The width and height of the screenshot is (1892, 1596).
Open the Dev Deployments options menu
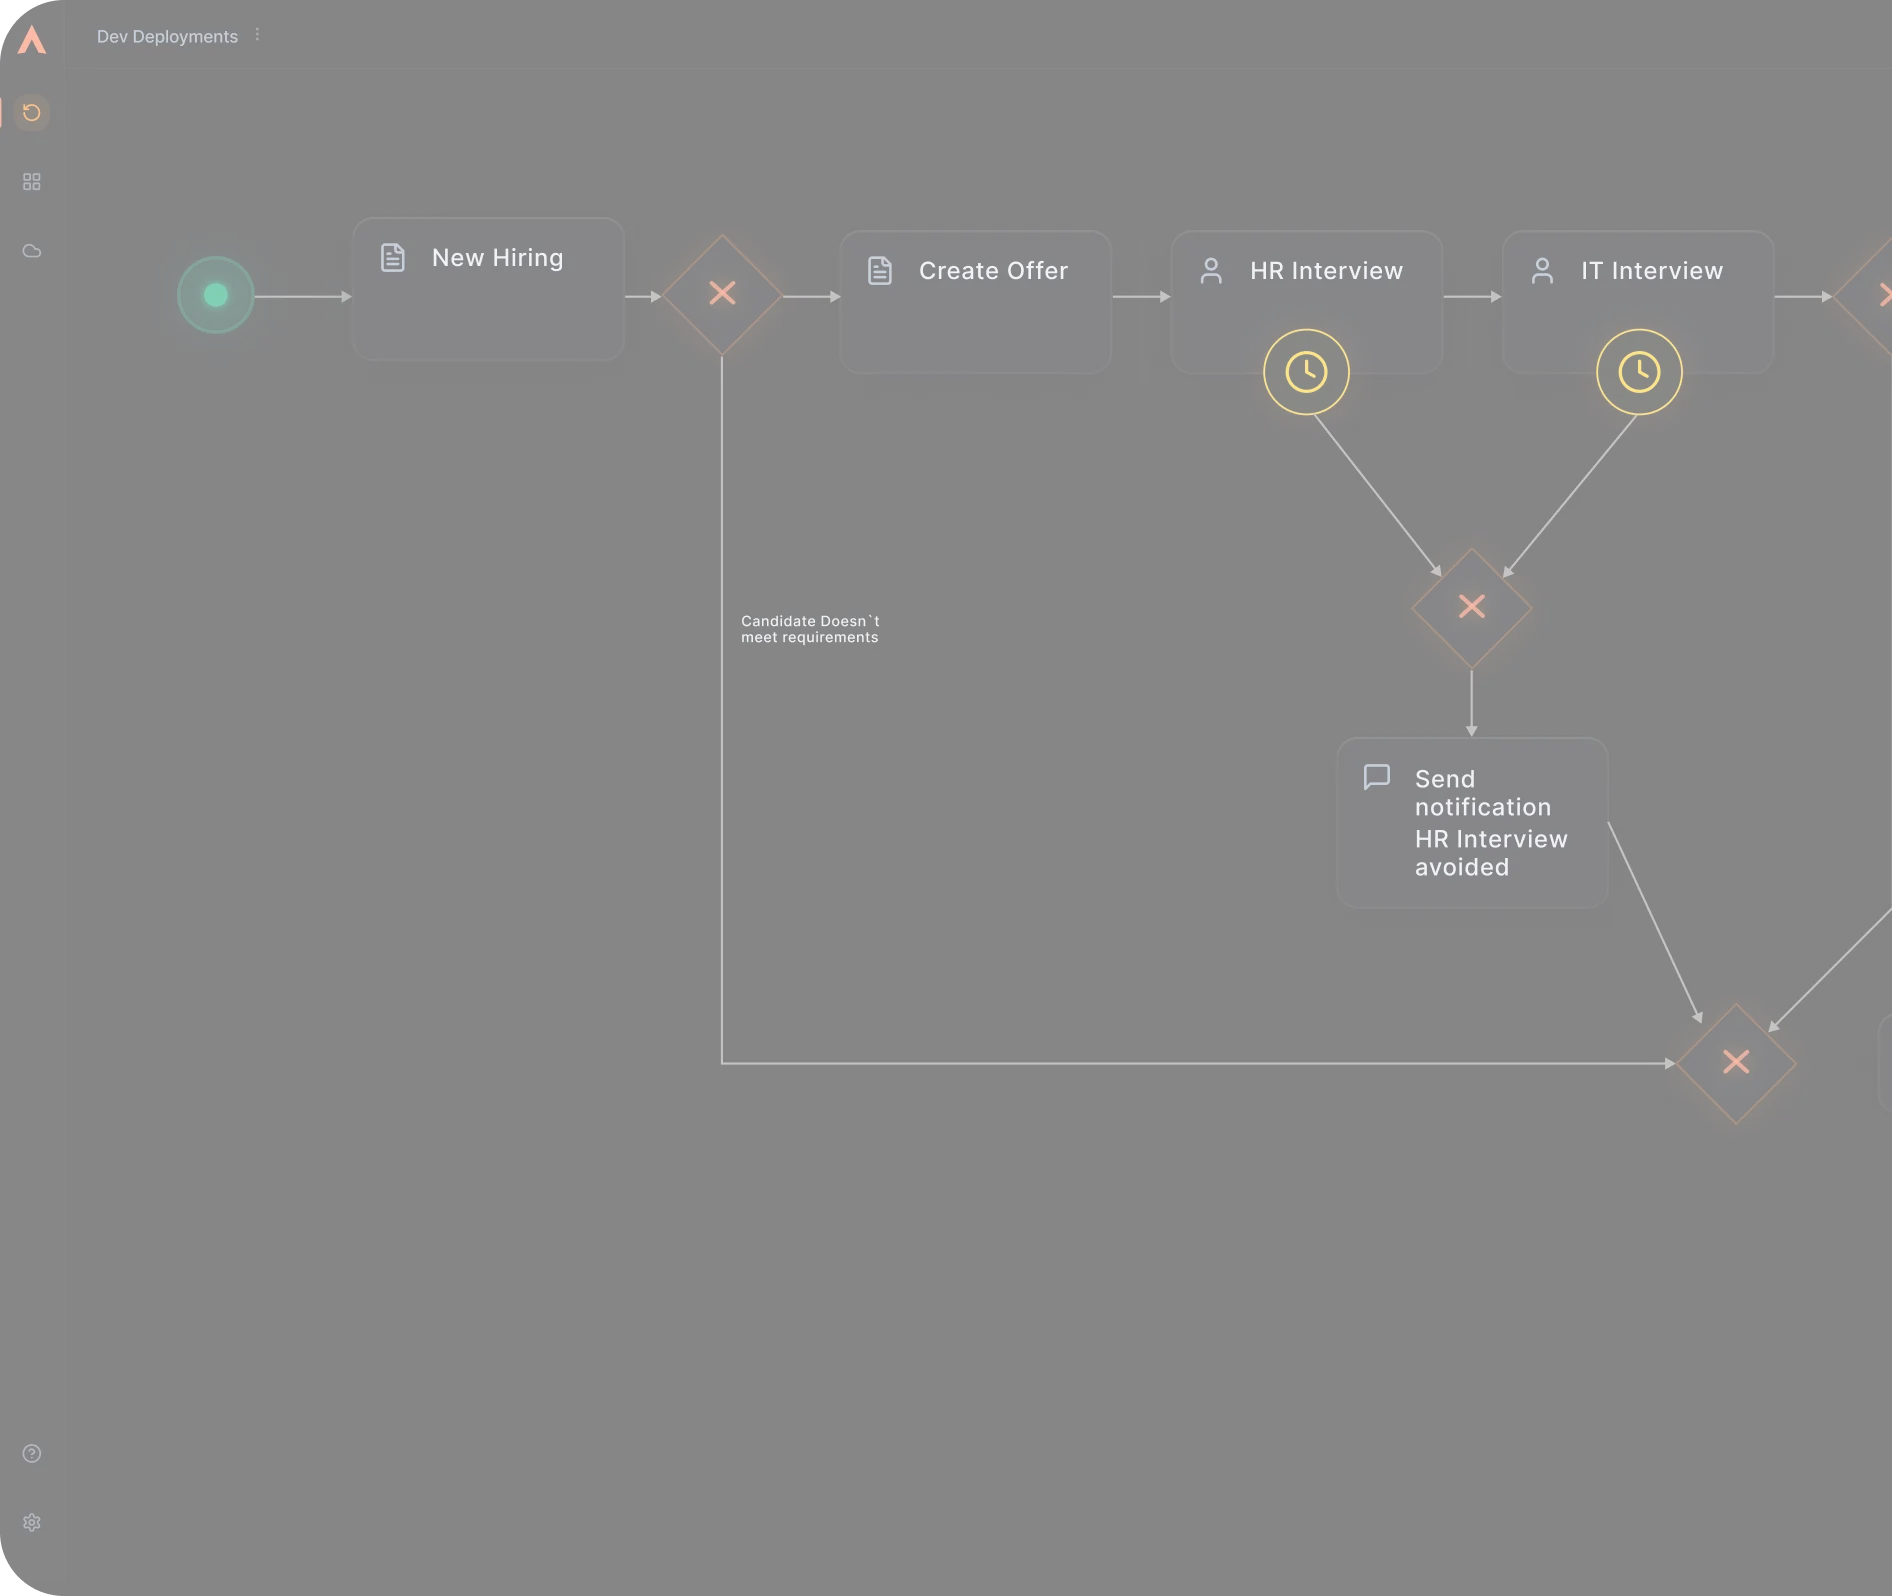pos(258,35)
